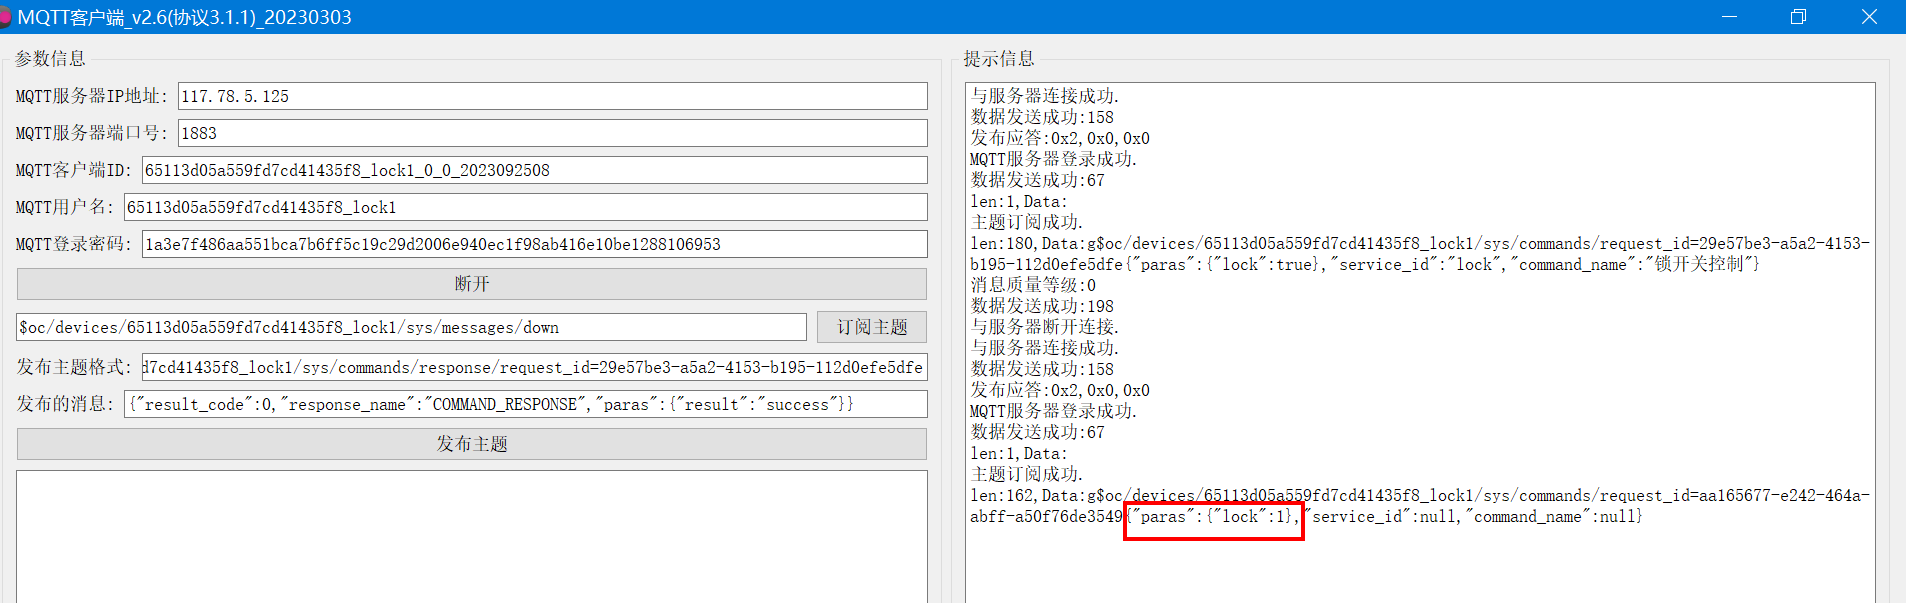The width and height of the screenshot is (1906, 603).
Task: Click the MQTT client ID field
Action: click(x=534, y=170)
